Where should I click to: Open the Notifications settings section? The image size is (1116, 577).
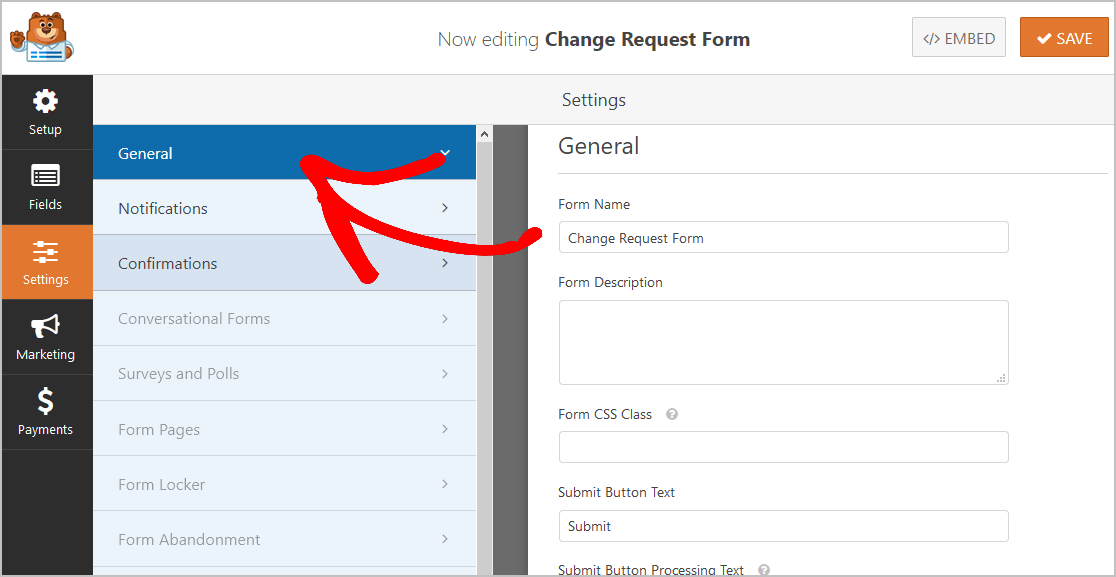point(284,208)
